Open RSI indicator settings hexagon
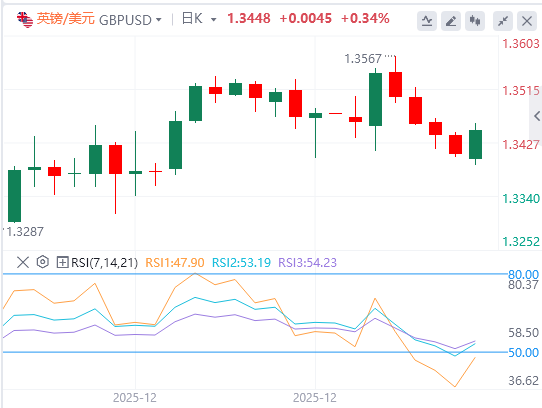The image size is (542, 408). coord(43,262)
